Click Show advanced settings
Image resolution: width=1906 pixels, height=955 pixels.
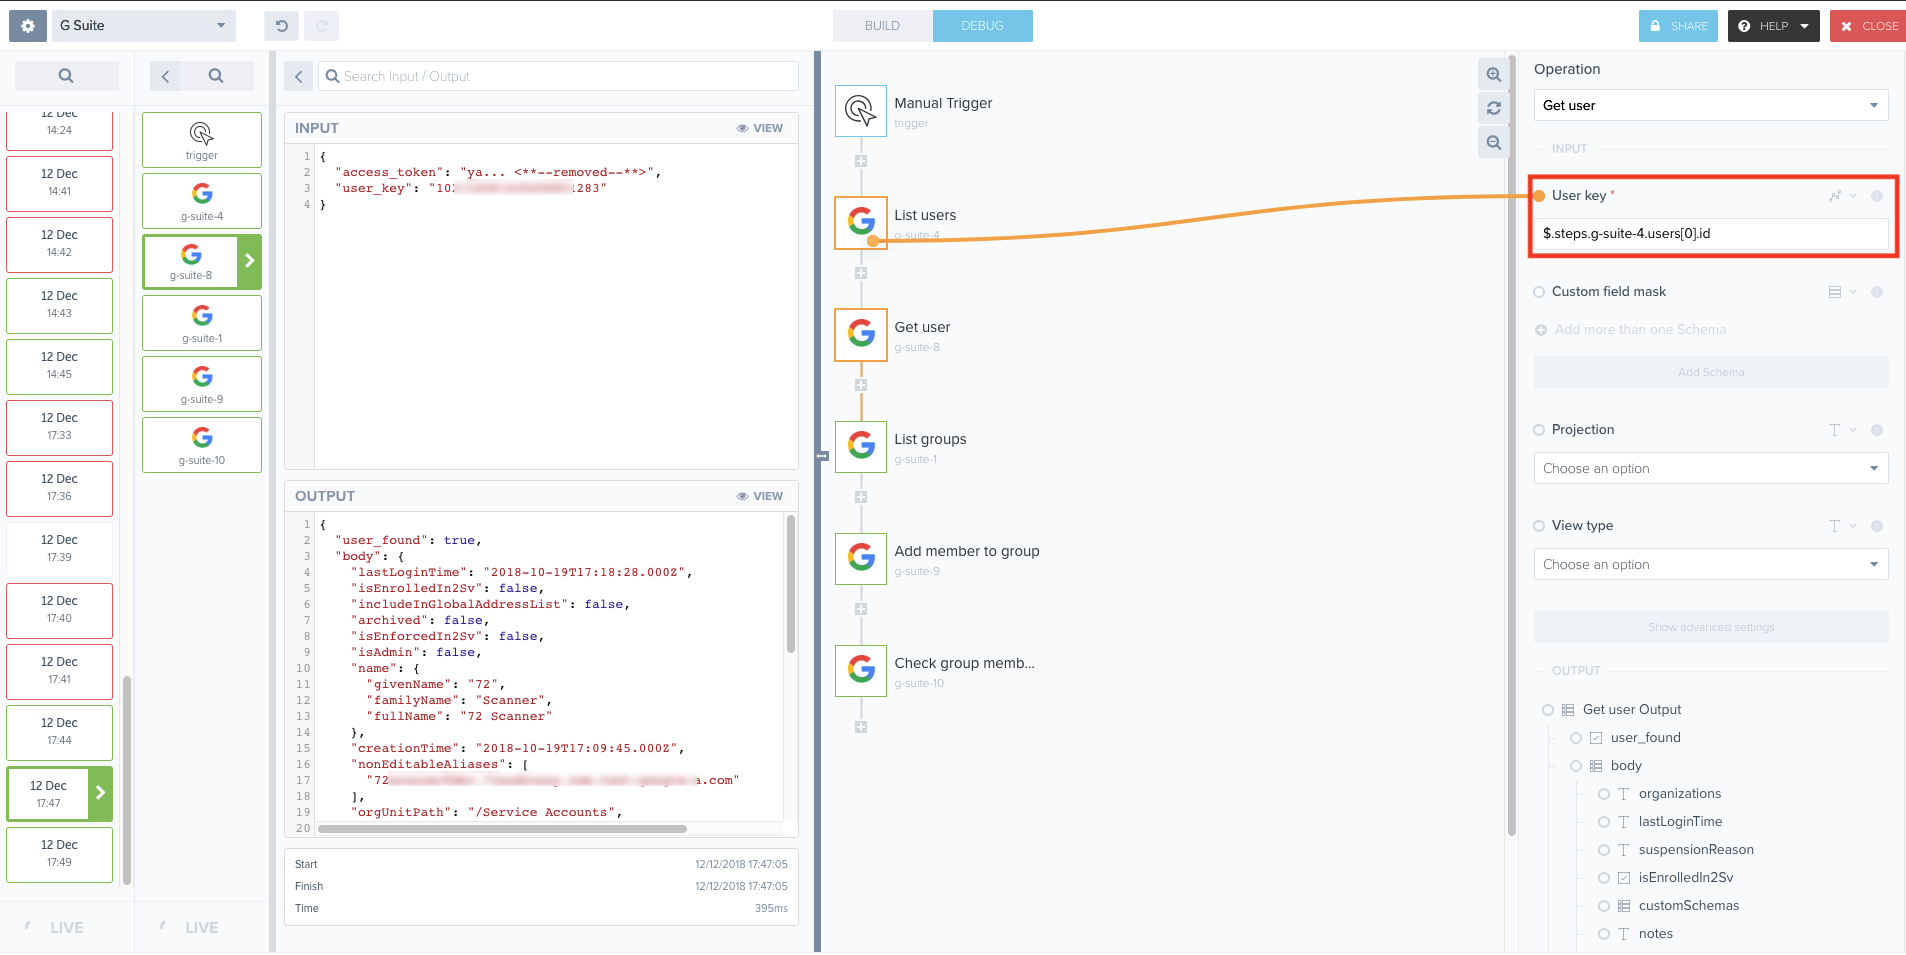pos(1709,627)
